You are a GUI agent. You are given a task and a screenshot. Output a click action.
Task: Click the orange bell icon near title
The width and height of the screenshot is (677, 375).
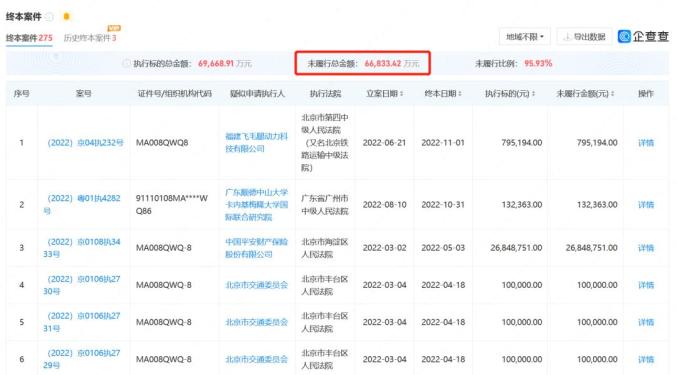66,16
